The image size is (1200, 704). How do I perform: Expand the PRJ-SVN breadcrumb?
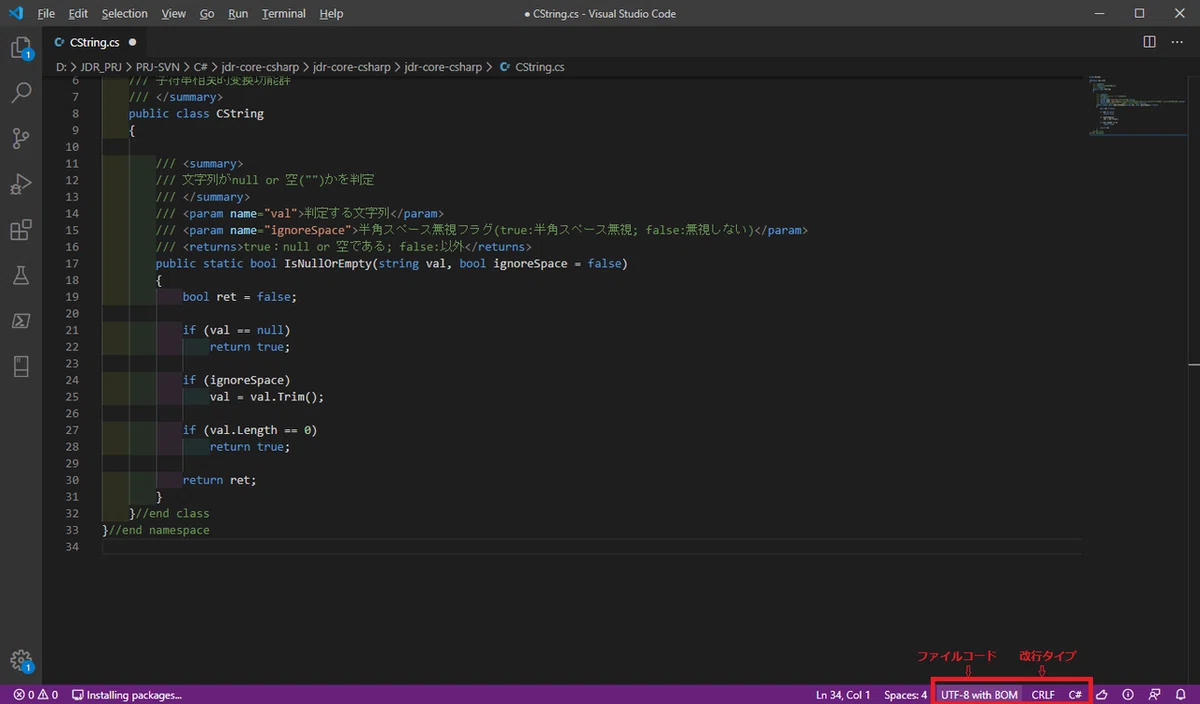pyautogui.click(x=159, y=67)
